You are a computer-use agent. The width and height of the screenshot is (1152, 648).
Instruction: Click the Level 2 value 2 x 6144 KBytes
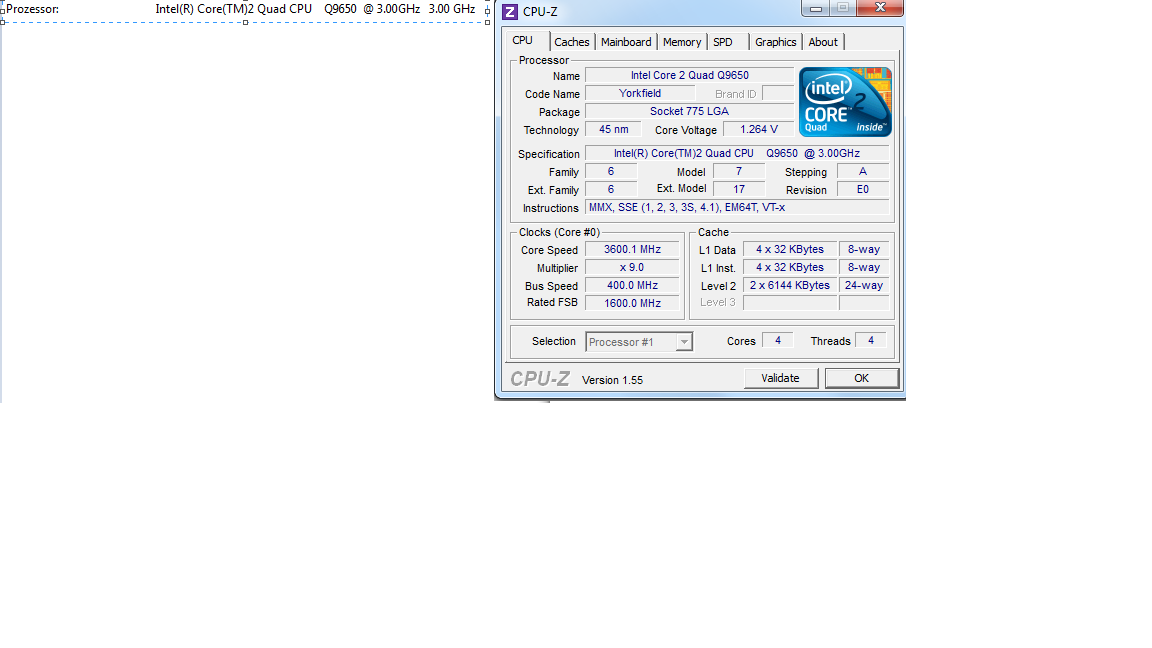(x=790, y=286)
